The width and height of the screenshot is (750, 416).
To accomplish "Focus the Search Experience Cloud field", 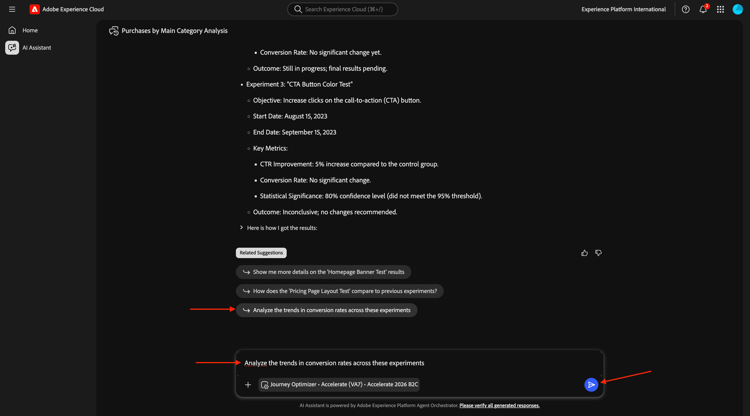I will coord(342,9).
